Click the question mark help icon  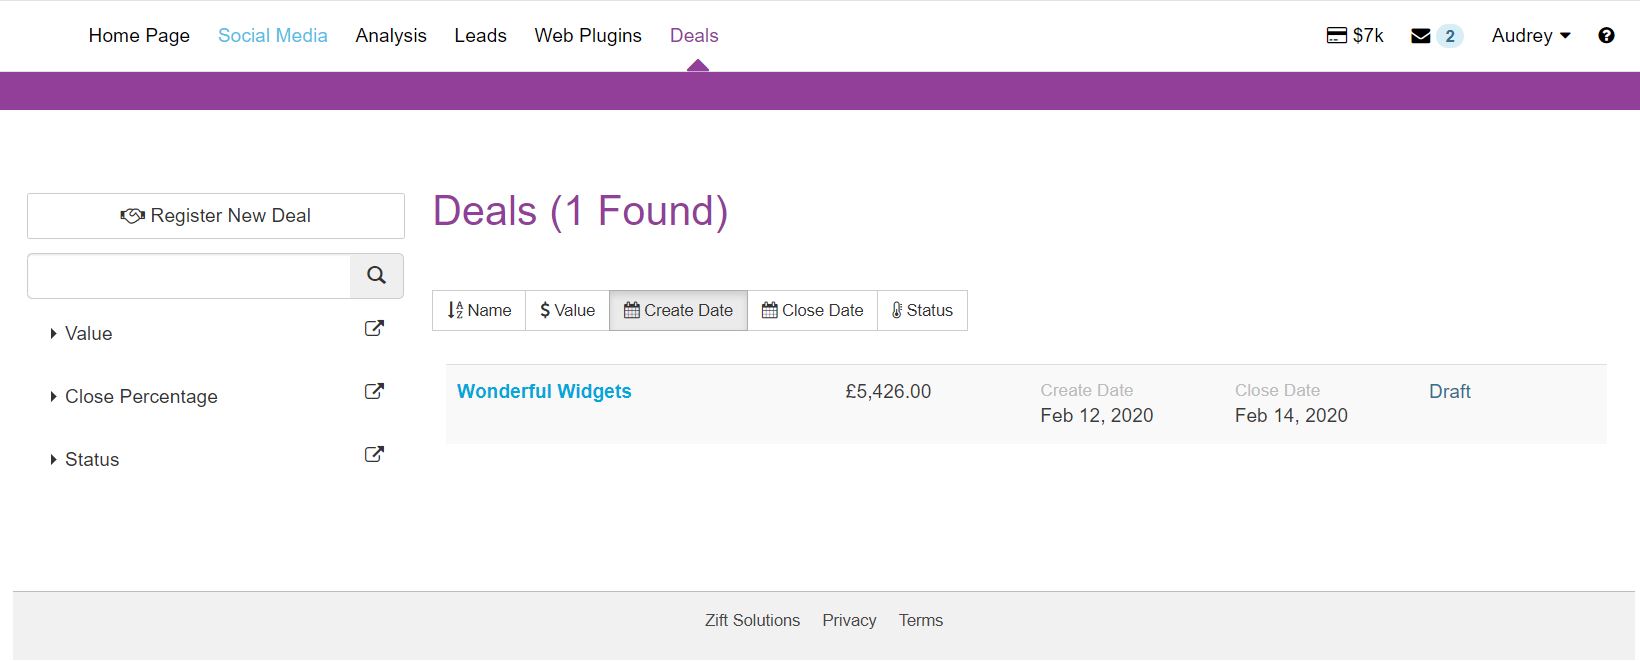1606,36
